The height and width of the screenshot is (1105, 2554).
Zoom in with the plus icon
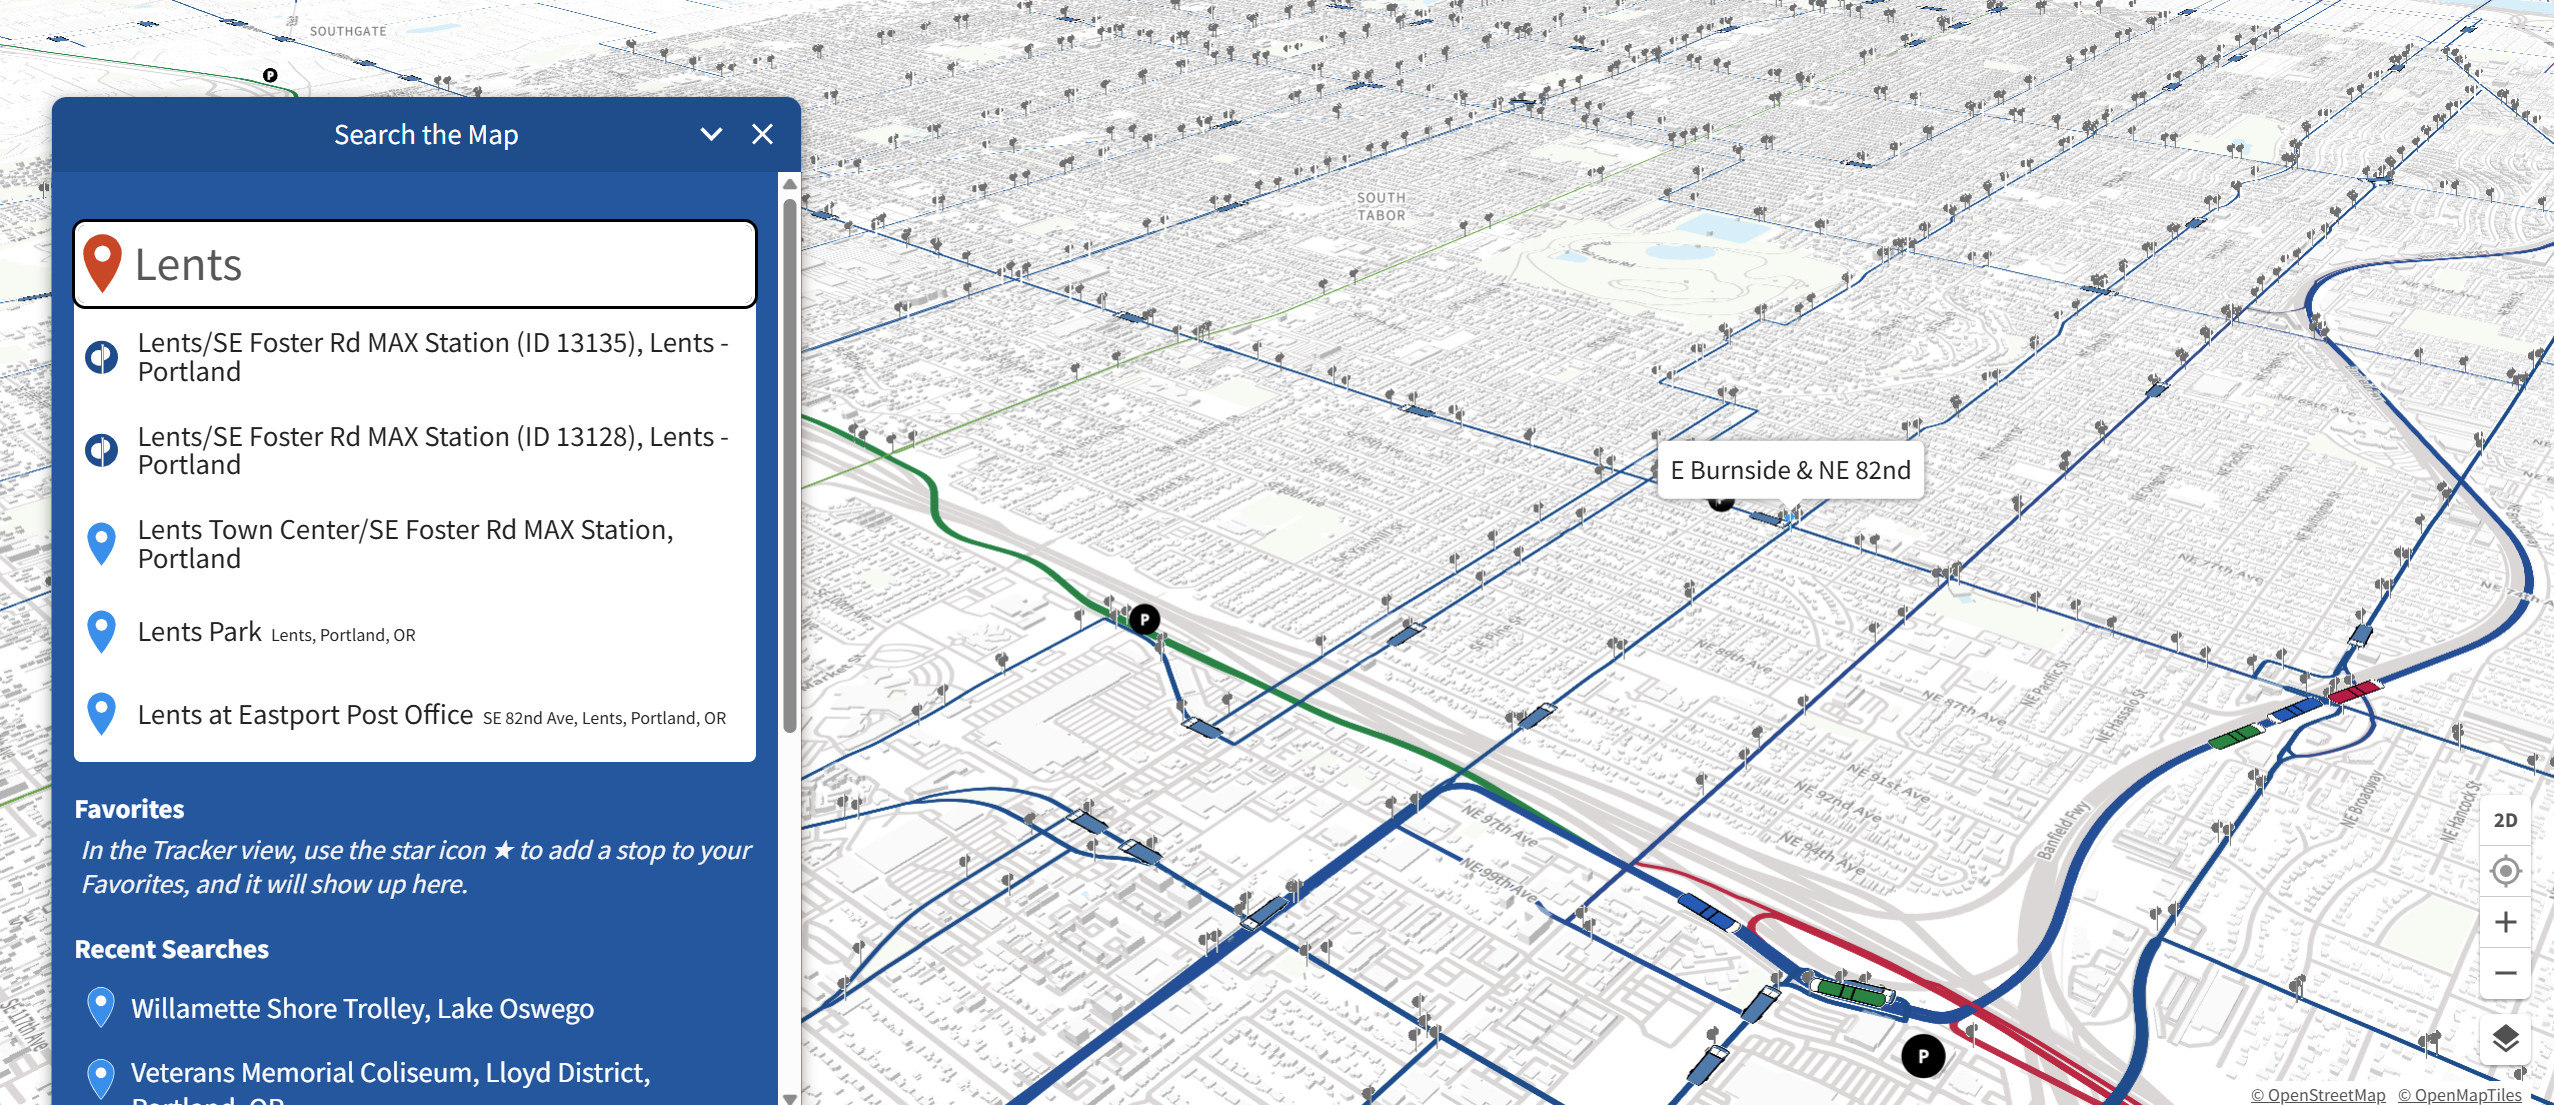(2505, 922)
